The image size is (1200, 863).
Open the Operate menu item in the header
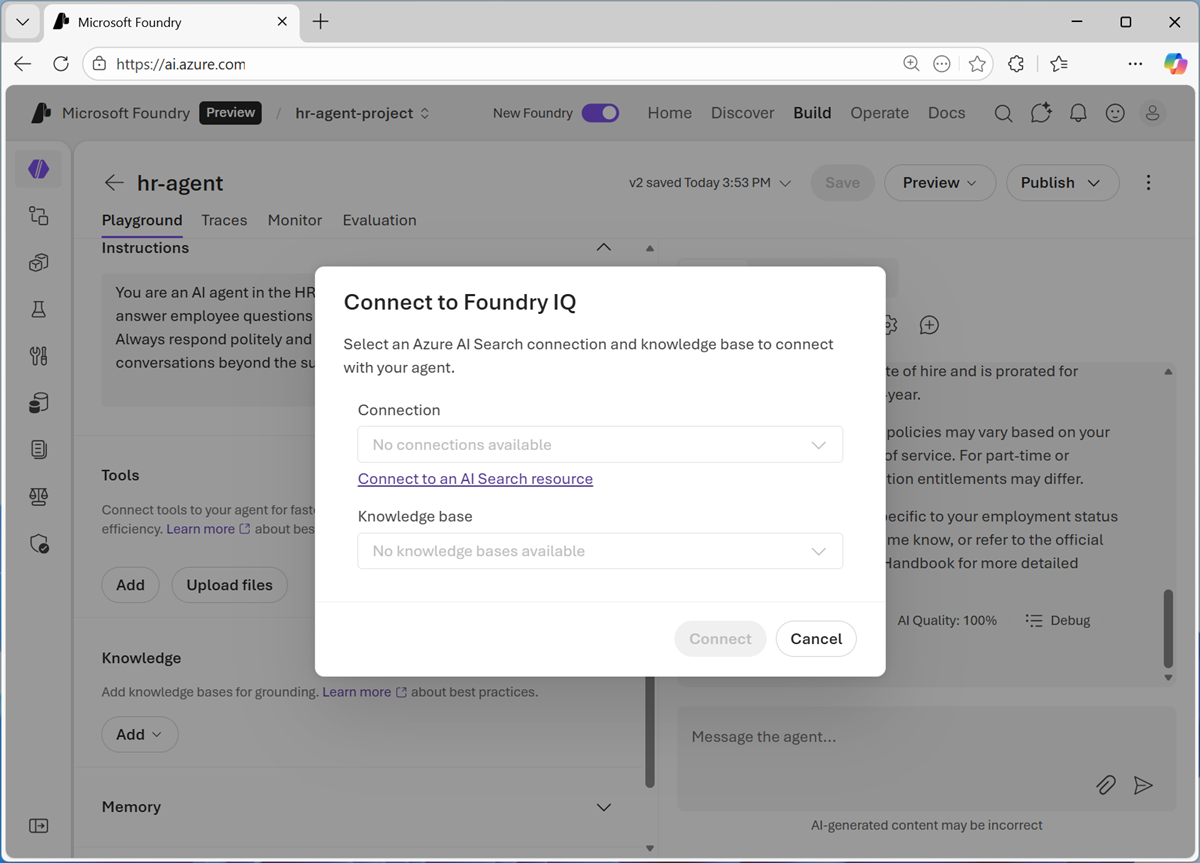pos(879,113)
